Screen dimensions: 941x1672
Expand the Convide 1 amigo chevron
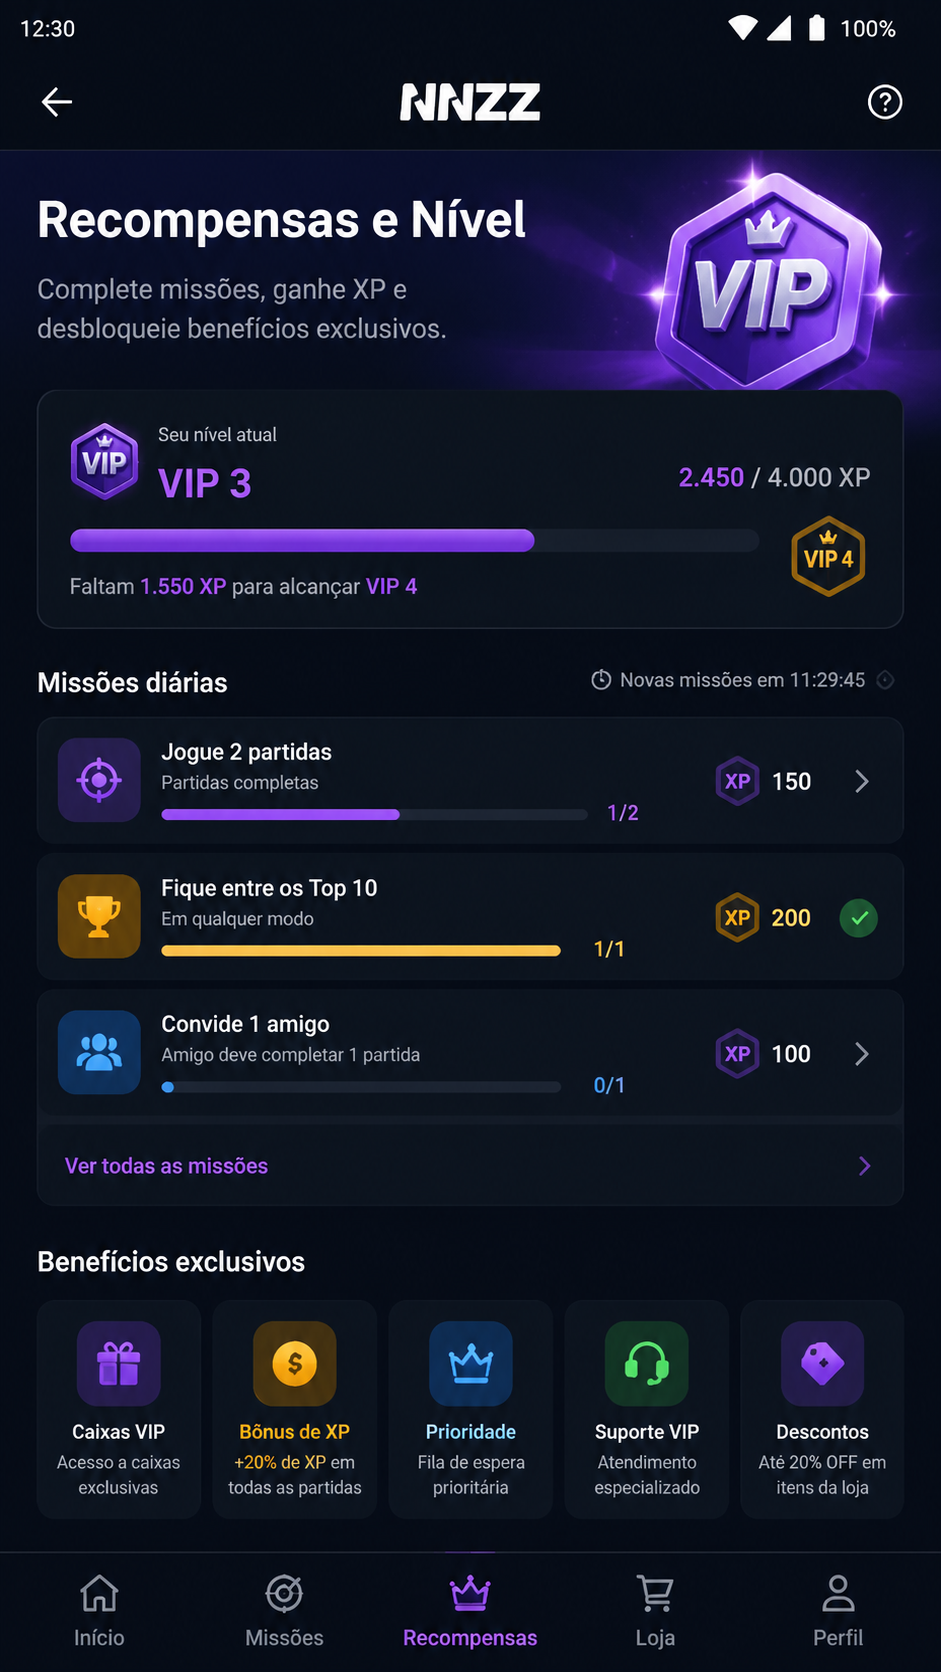[862, 1054]
